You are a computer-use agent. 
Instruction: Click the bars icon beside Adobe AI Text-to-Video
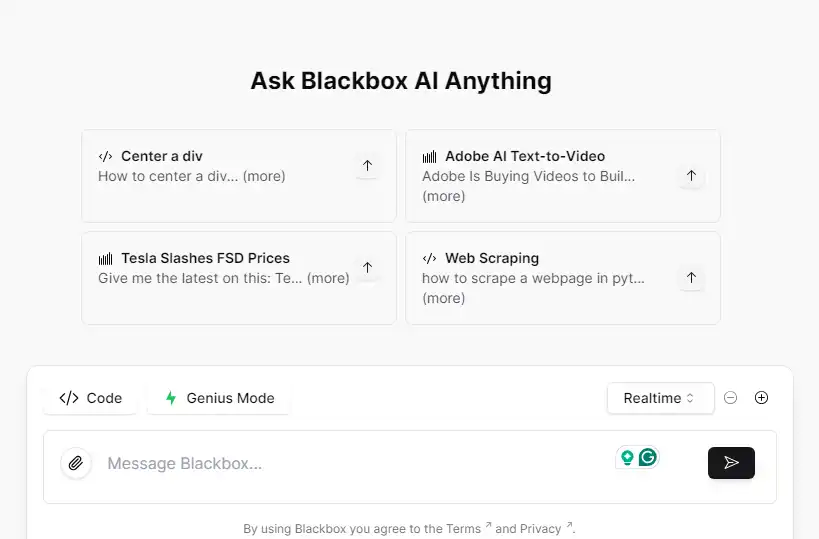[429, 157]
